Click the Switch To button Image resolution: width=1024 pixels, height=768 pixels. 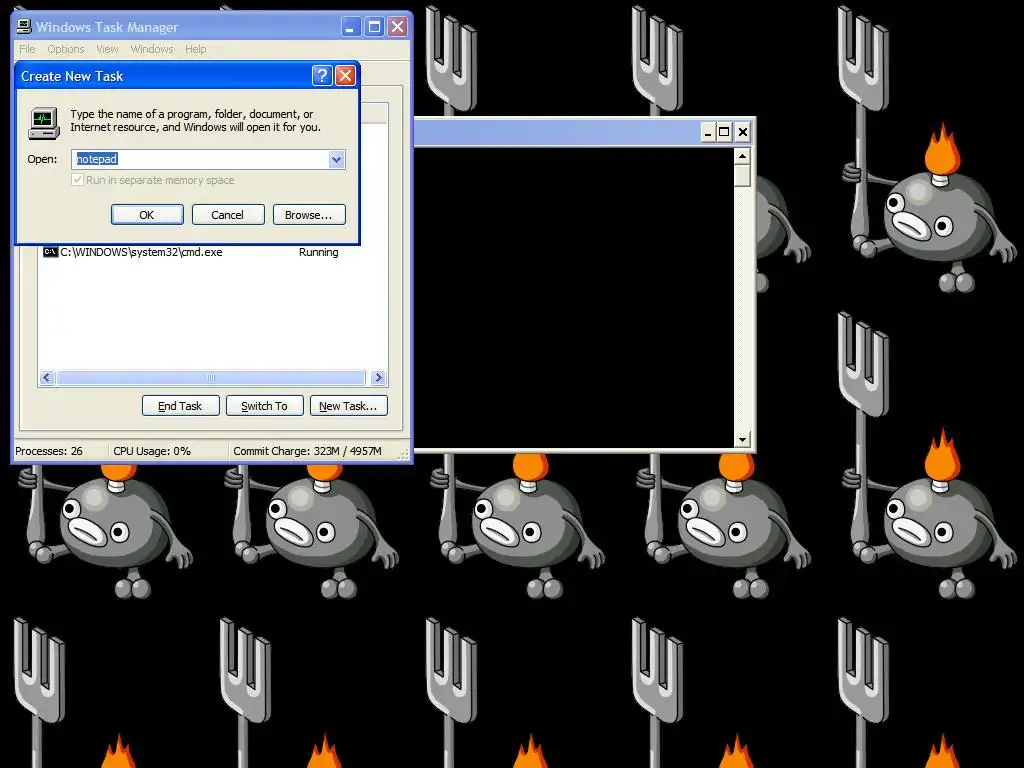pos(264,406)
